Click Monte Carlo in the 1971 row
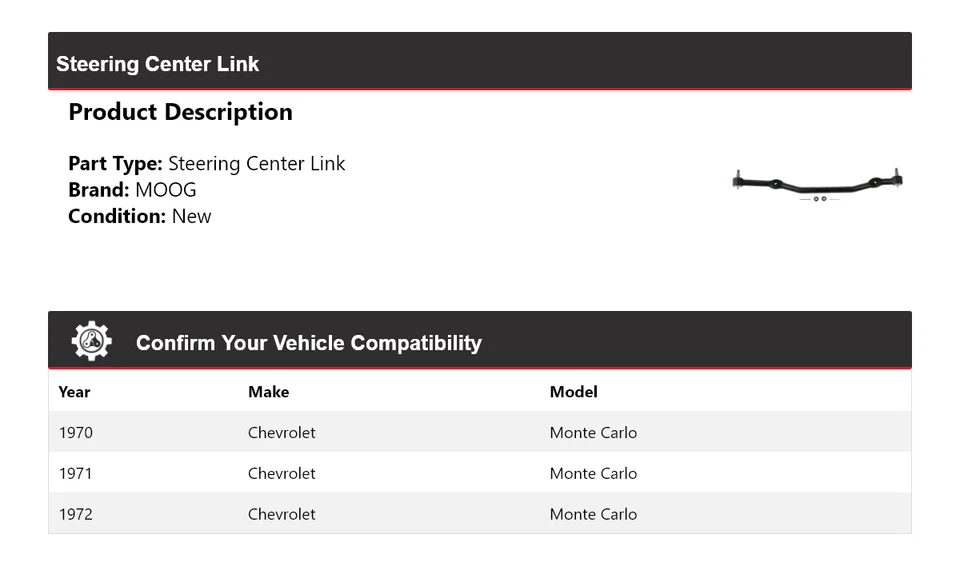This screenshot has width=960, height=566. click(x=593, y=473)
